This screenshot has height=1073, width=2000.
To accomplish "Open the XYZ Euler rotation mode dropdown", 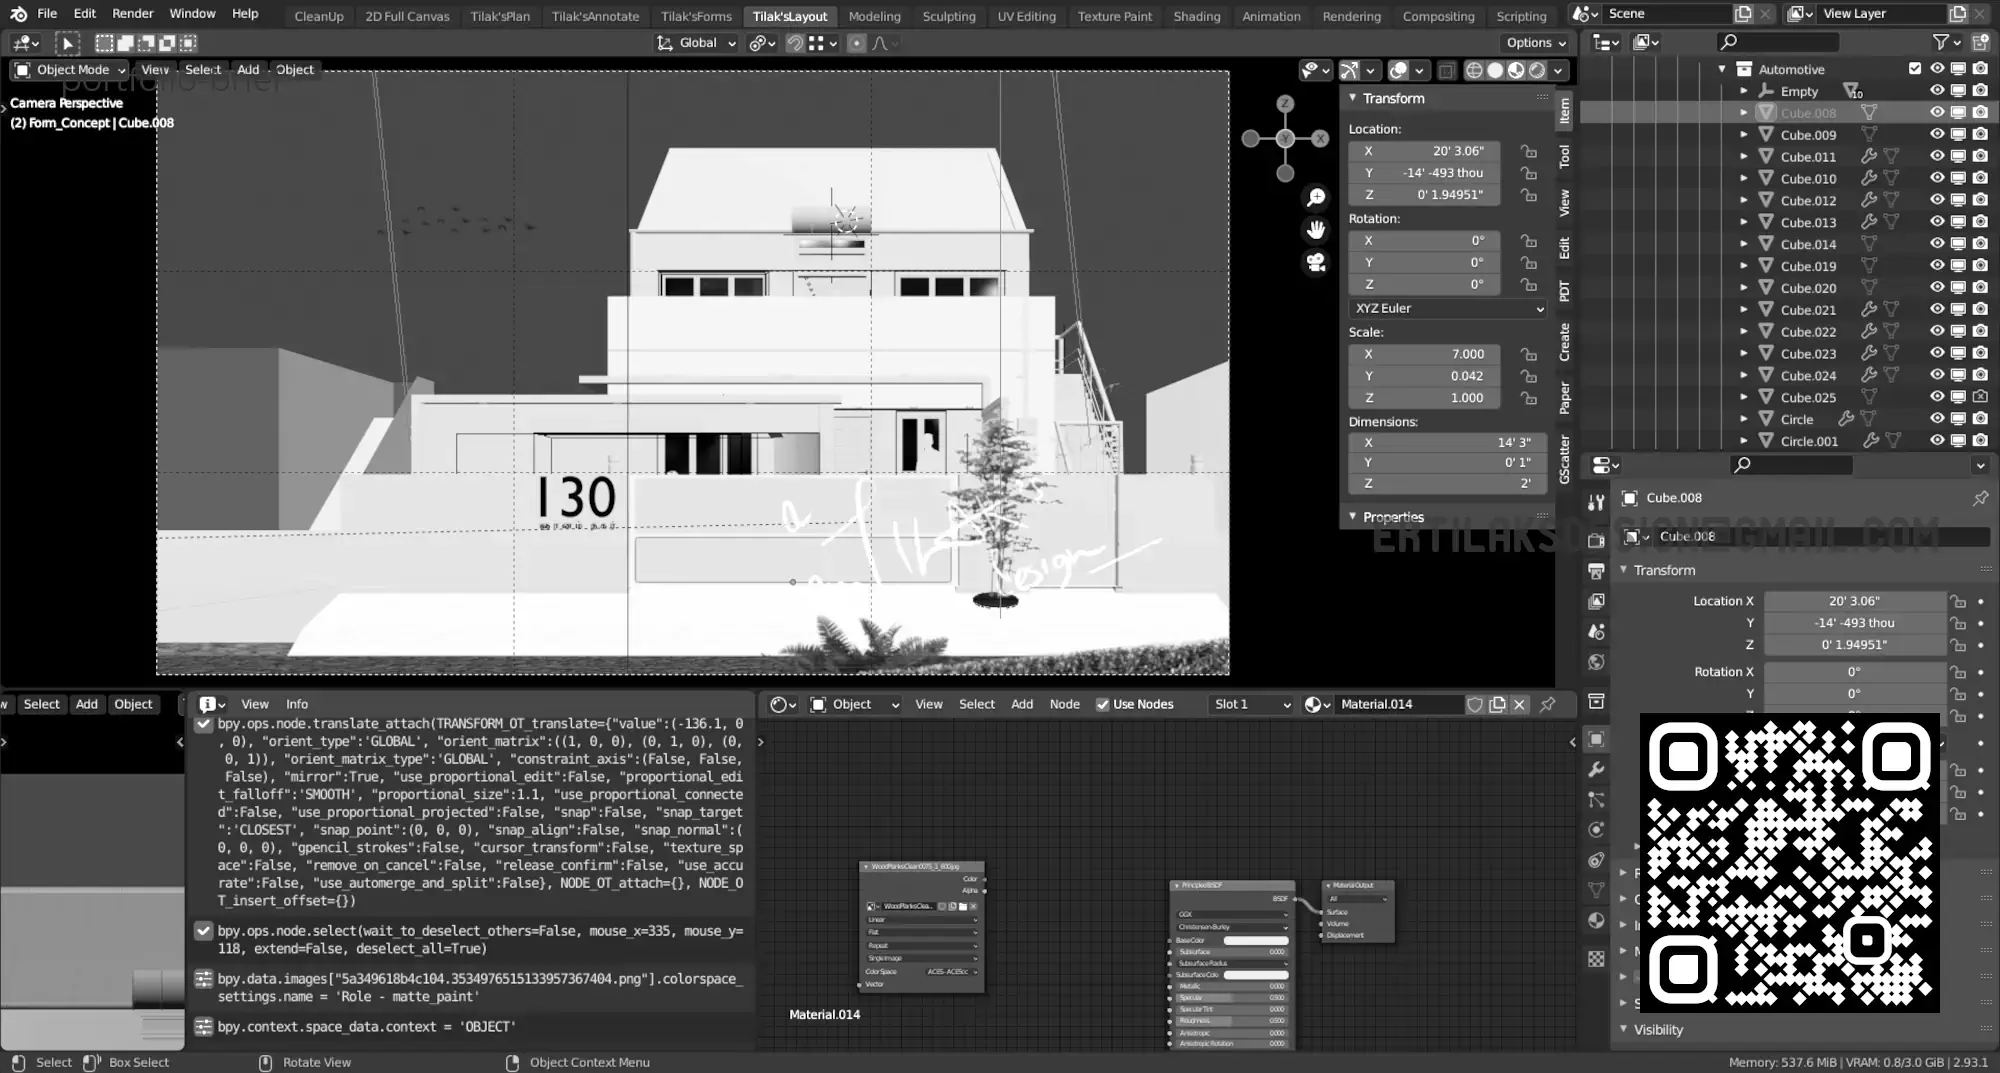I will point(1447,309).
